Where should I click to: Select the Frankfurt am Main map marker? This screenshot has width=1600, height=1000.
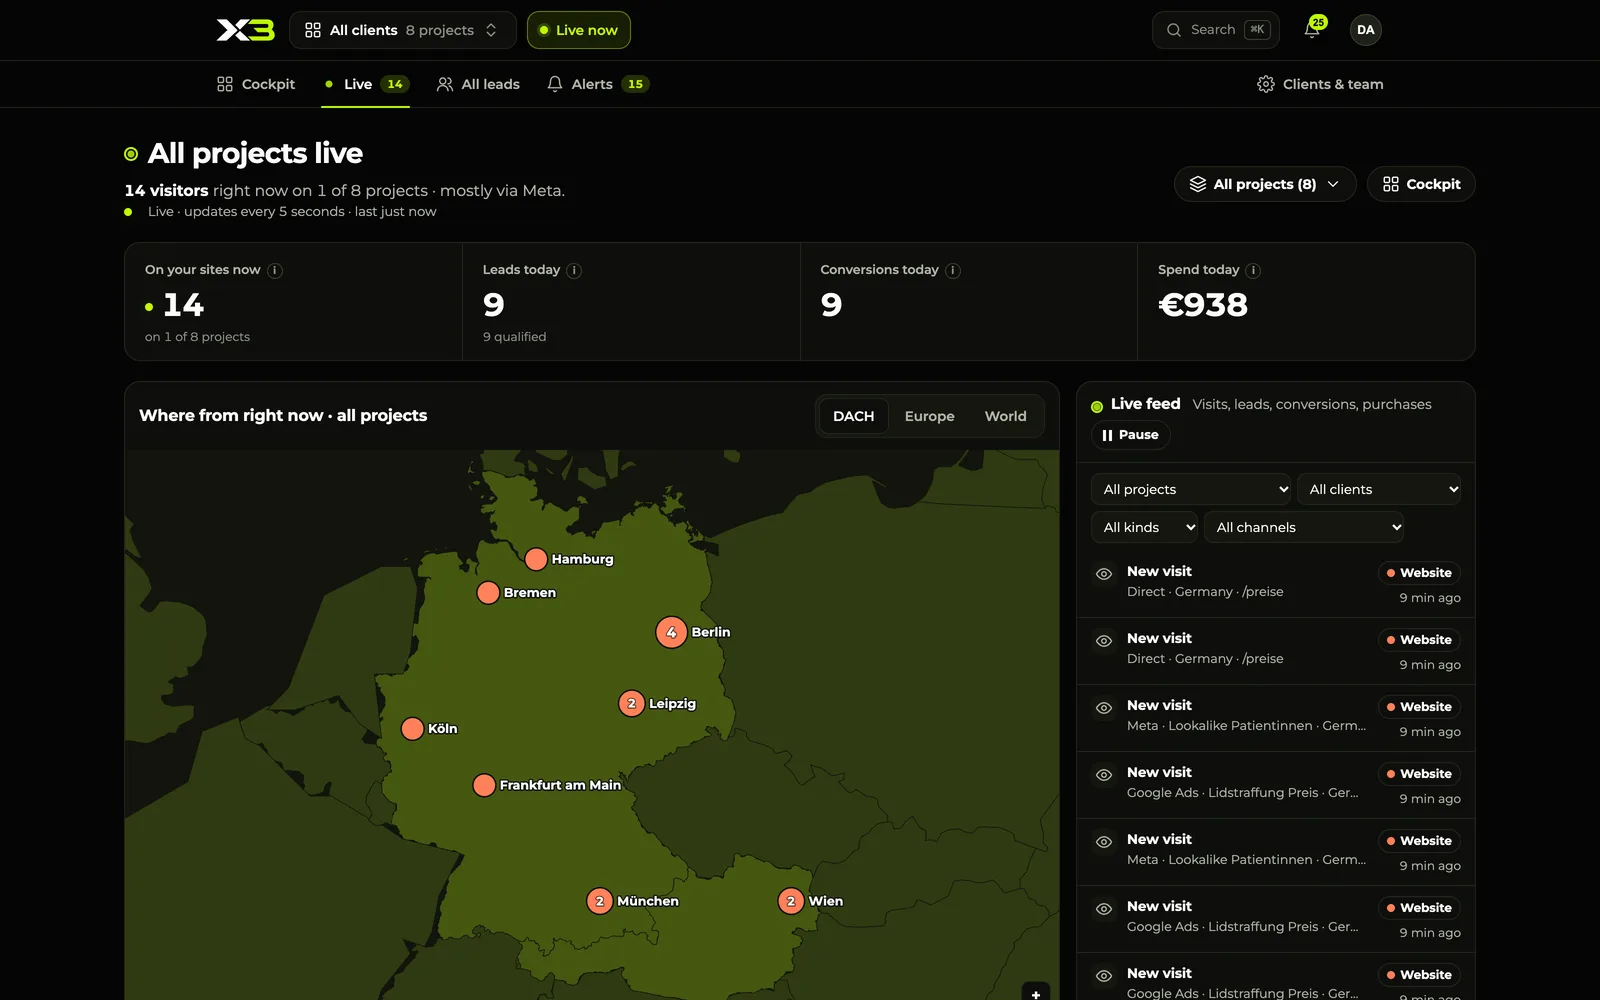(x=484, y=785)
